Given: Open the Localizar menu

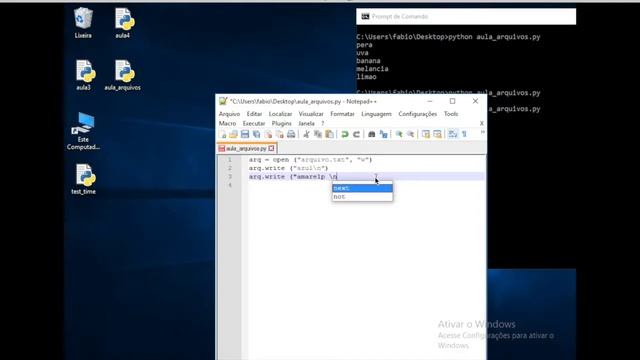Looking at the screenshot, I should 280,114.
